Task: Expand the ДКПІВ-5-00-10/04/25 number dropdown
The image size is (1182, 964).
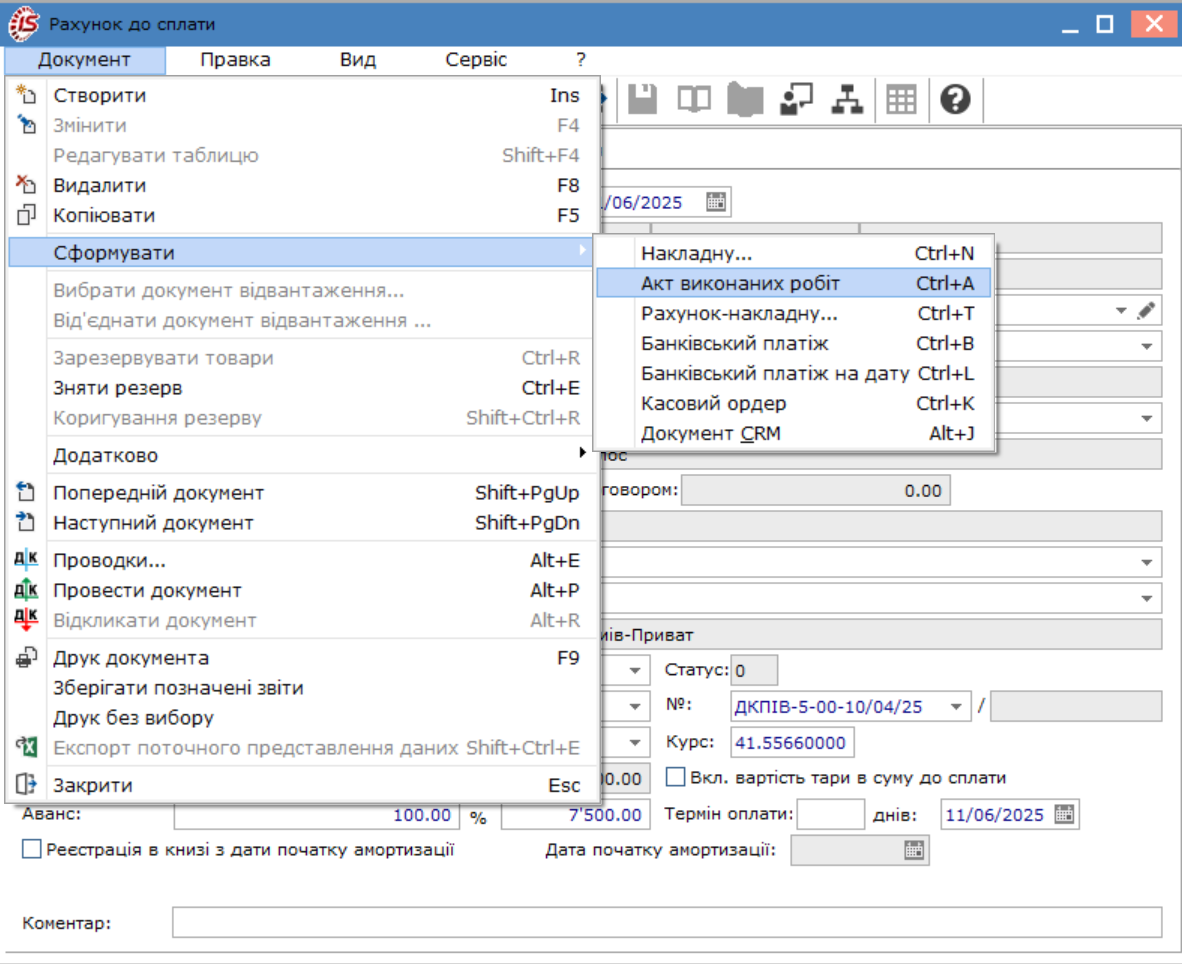Action: [x=956, y=706]
